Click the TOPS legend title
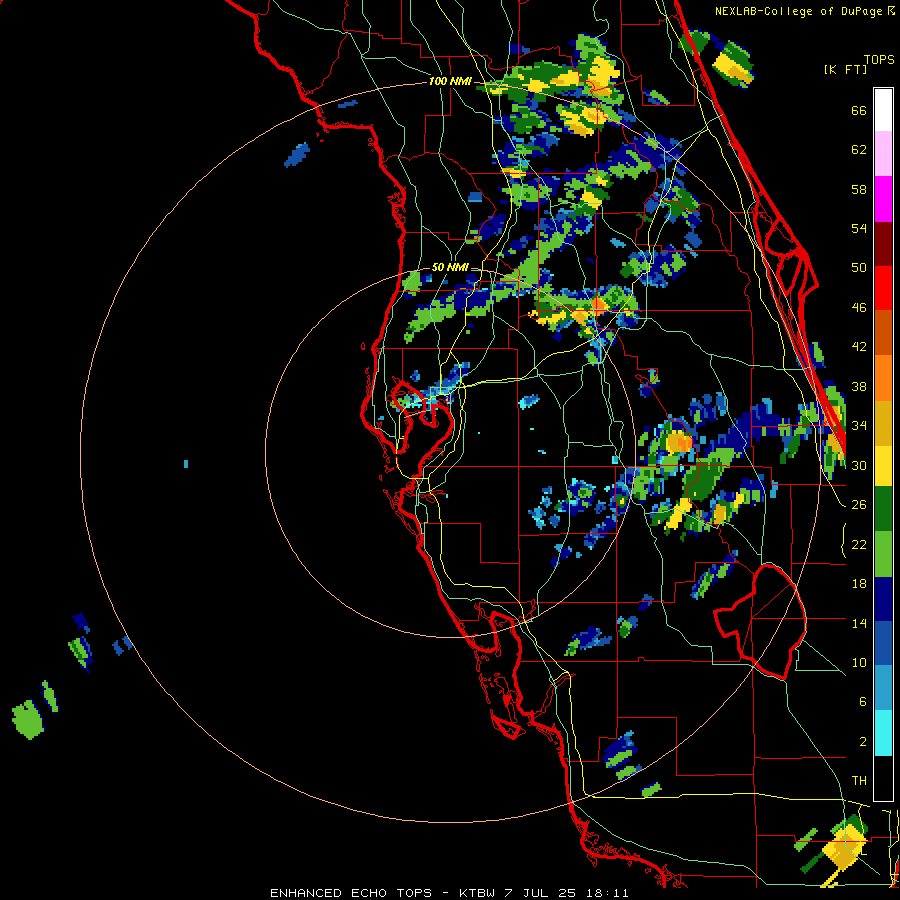Viewport: 900px width, 900px height. tap(879, 59)
